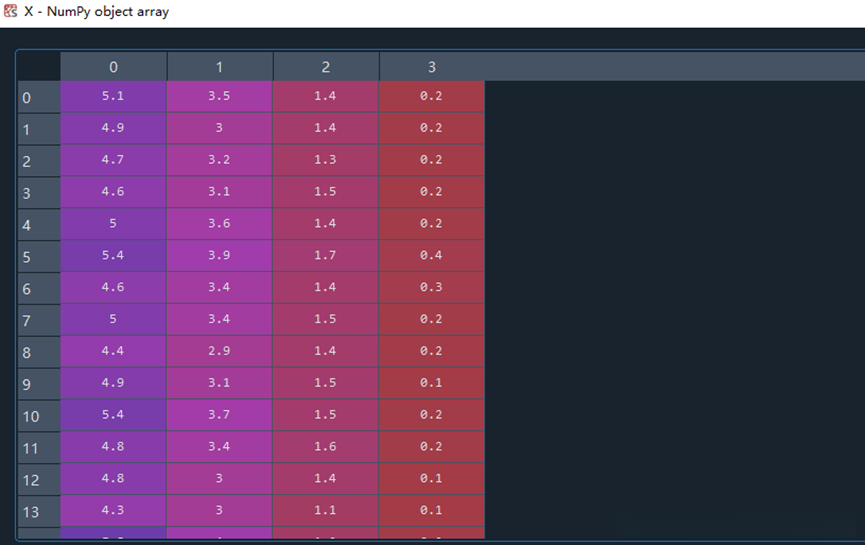This screenshot has height=545, width=865.
Task: Click cell 5.4 in row 10
Action: coord(113,415)
